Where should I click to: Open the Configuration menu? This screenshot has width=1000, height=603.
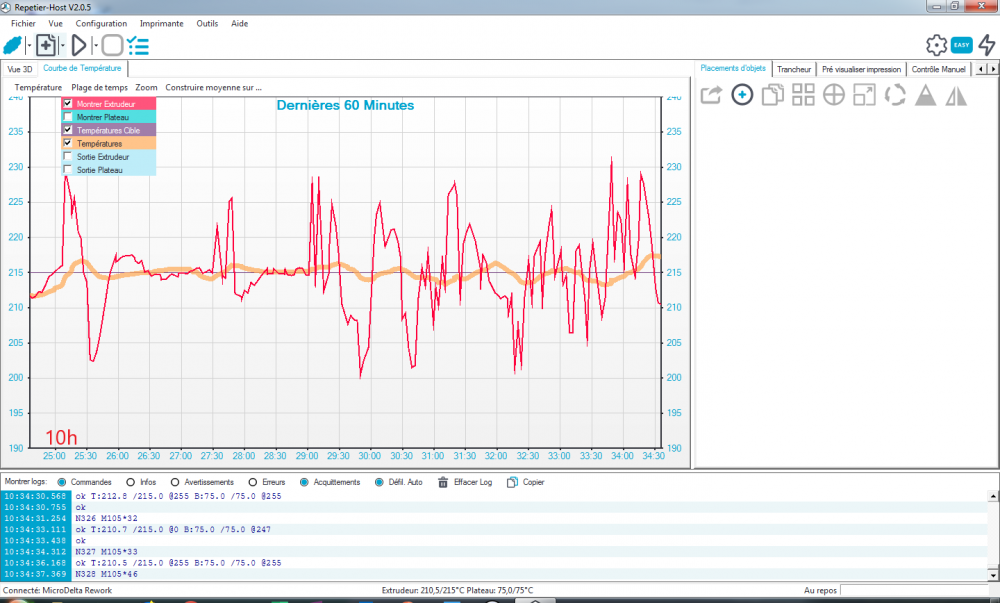[x=101, y=24]
